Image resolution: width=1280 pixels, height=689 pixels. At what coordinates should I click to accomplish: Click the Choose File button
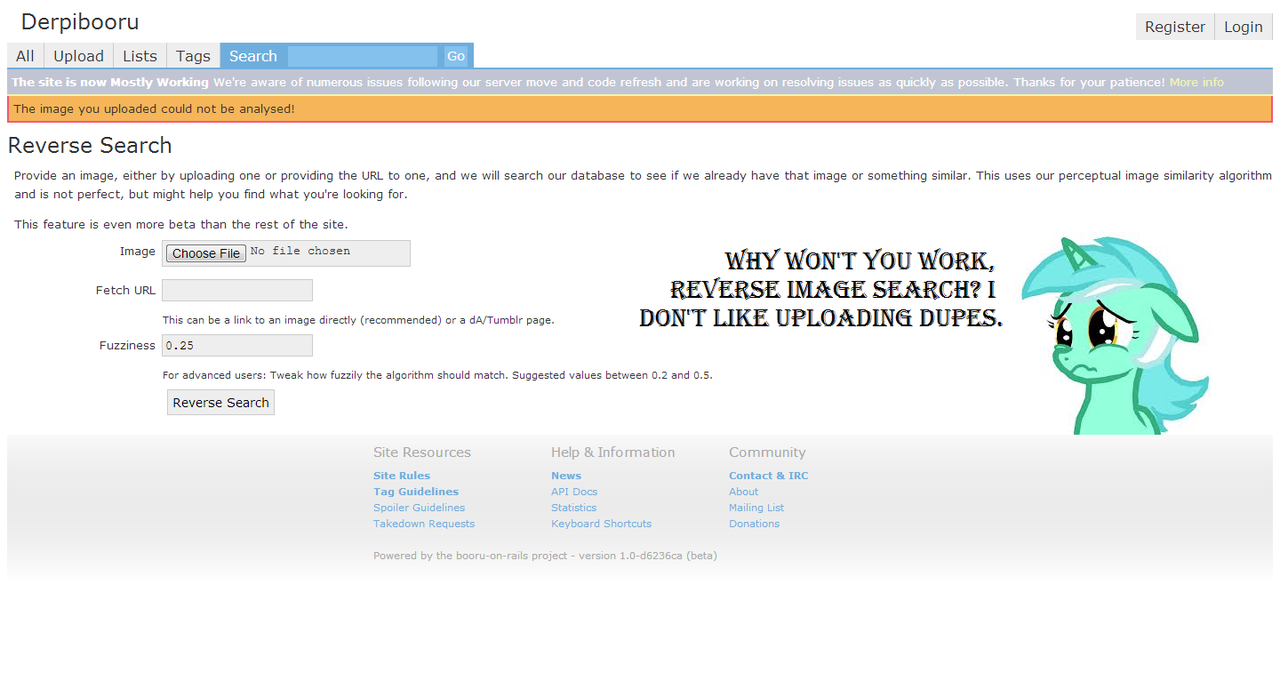[x=206, y=253]
